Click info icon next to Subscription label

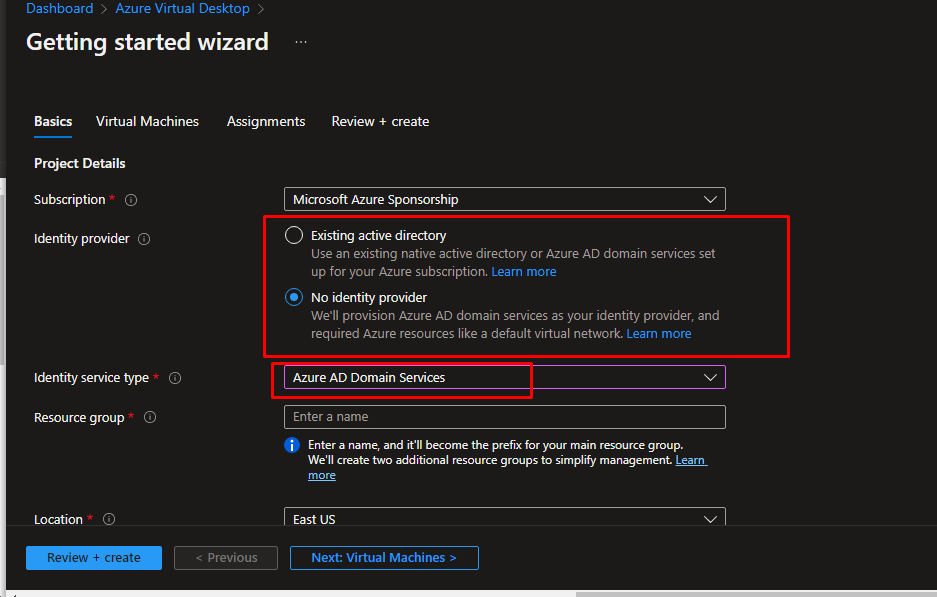(131, 200)
